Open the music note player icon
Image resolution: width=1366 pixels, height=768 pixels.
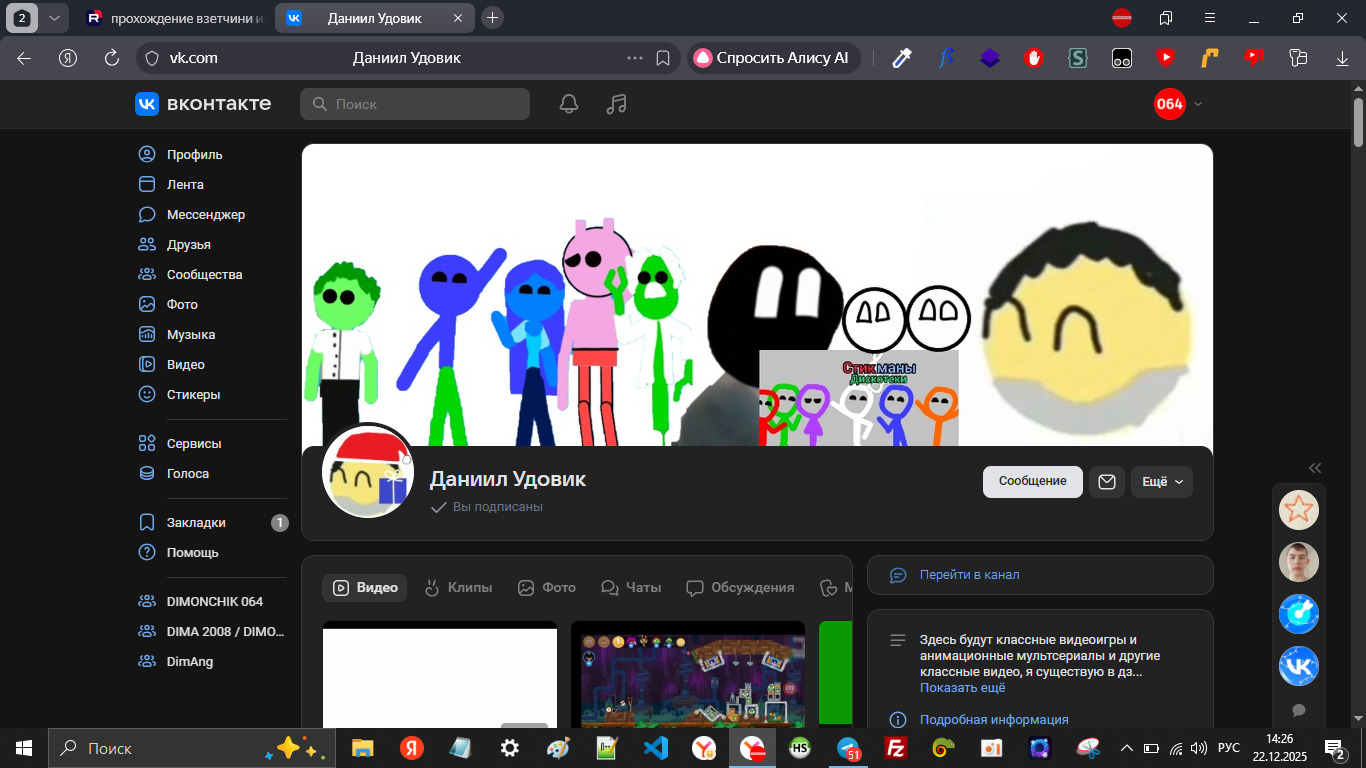[617, 104]
